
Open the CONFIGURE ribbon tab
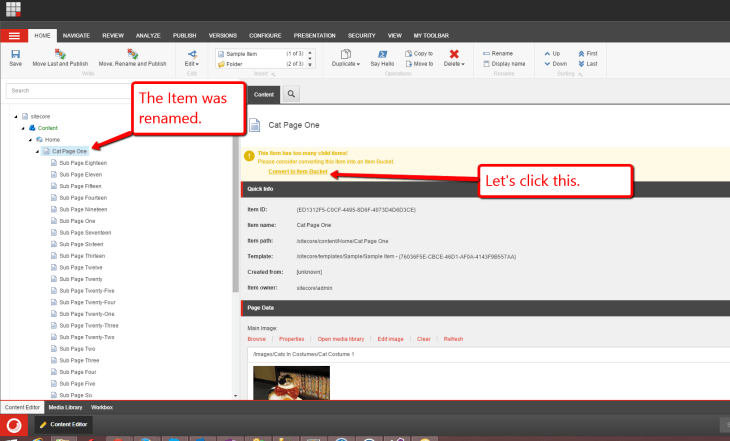click(265, 35)
